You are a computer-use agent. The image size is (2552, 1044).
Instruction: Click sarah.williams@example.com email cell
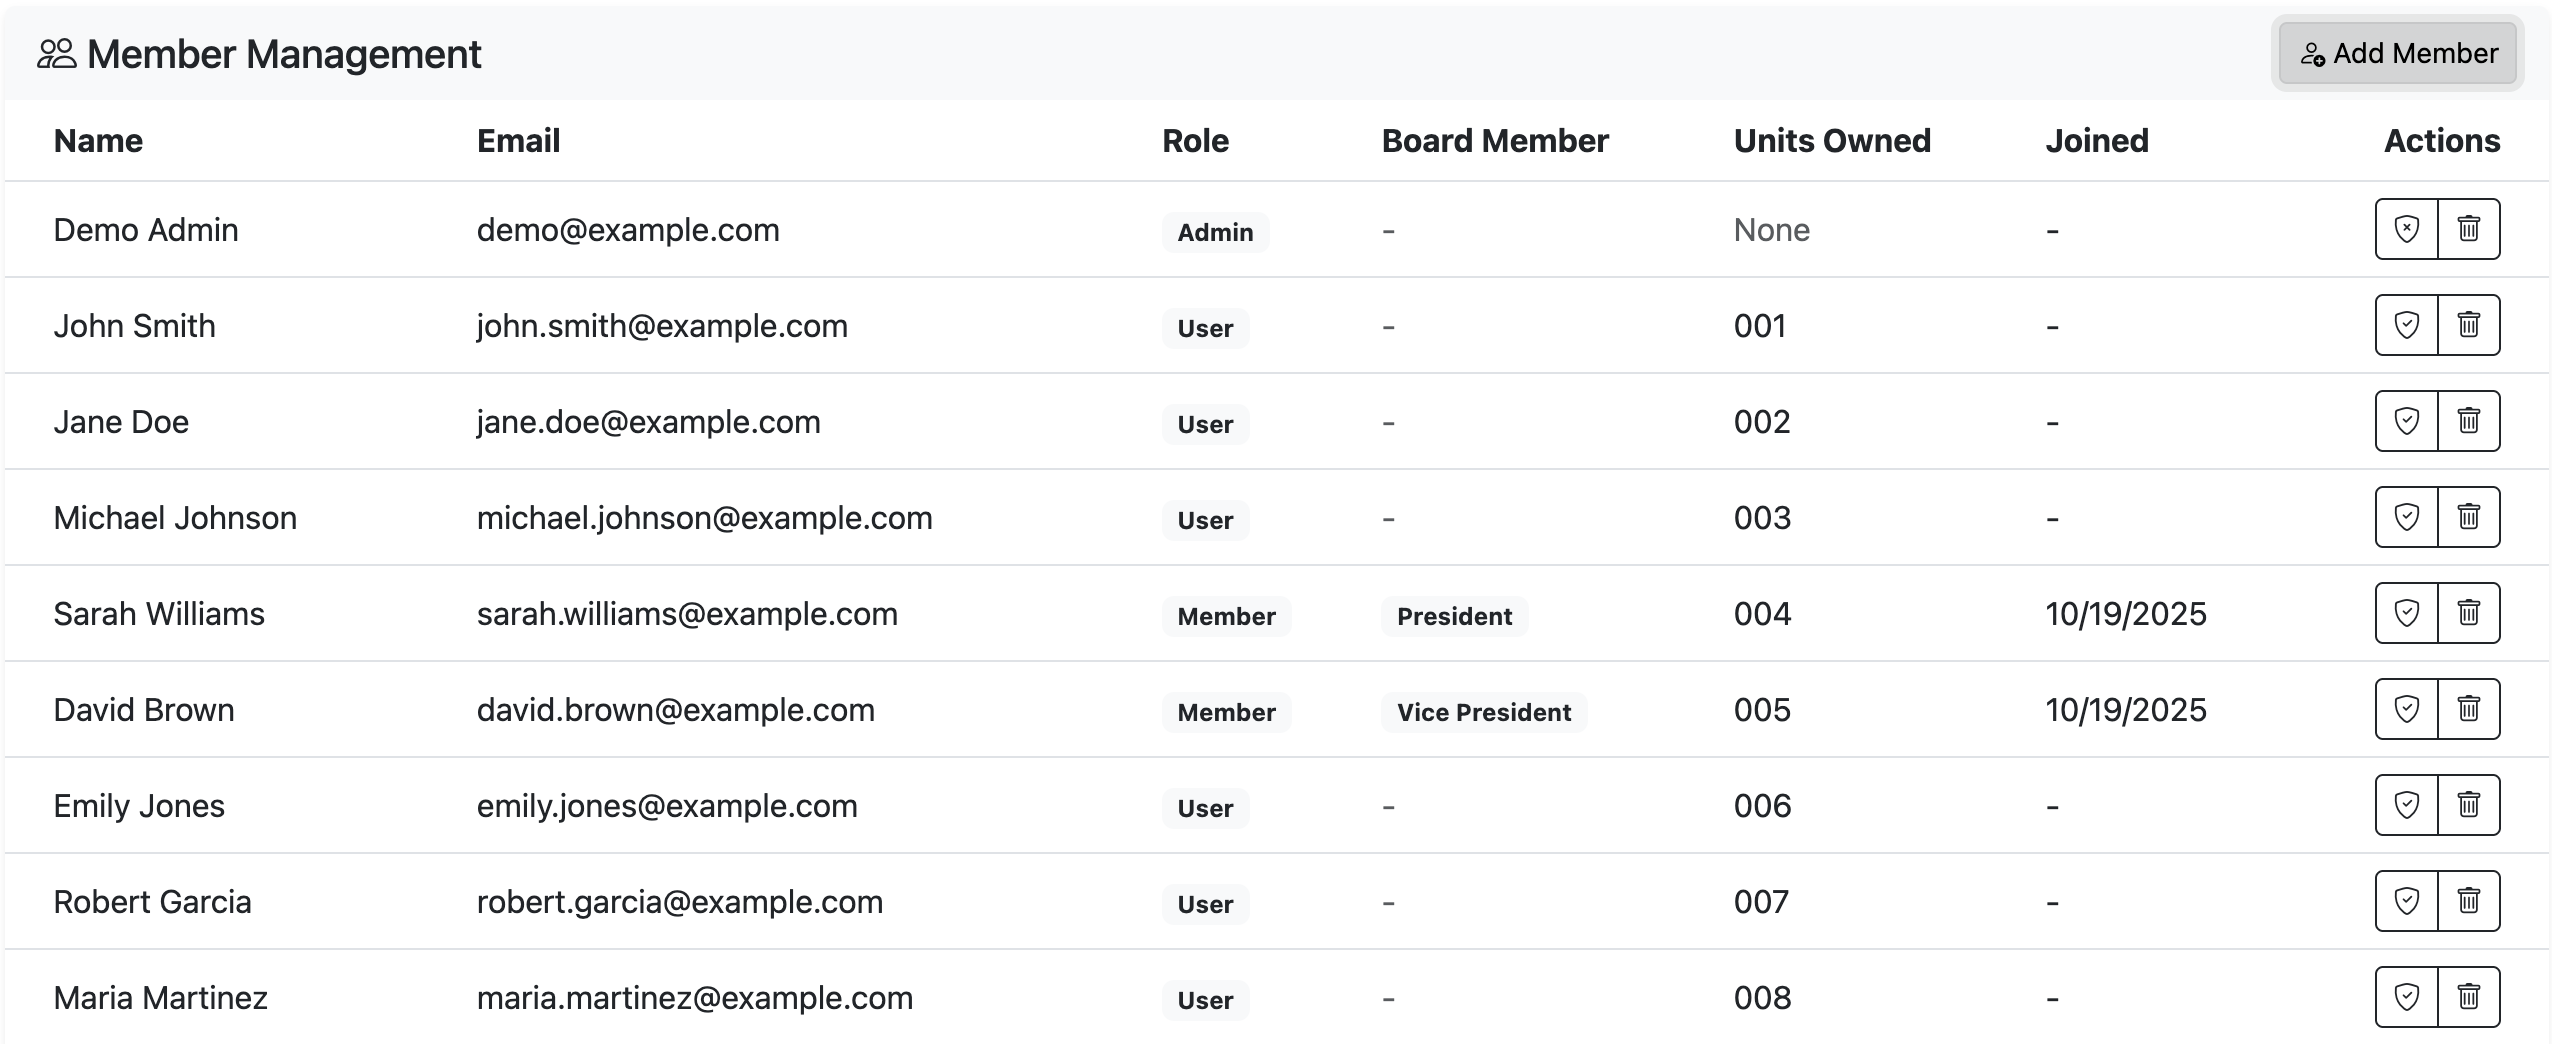[687, 614]
